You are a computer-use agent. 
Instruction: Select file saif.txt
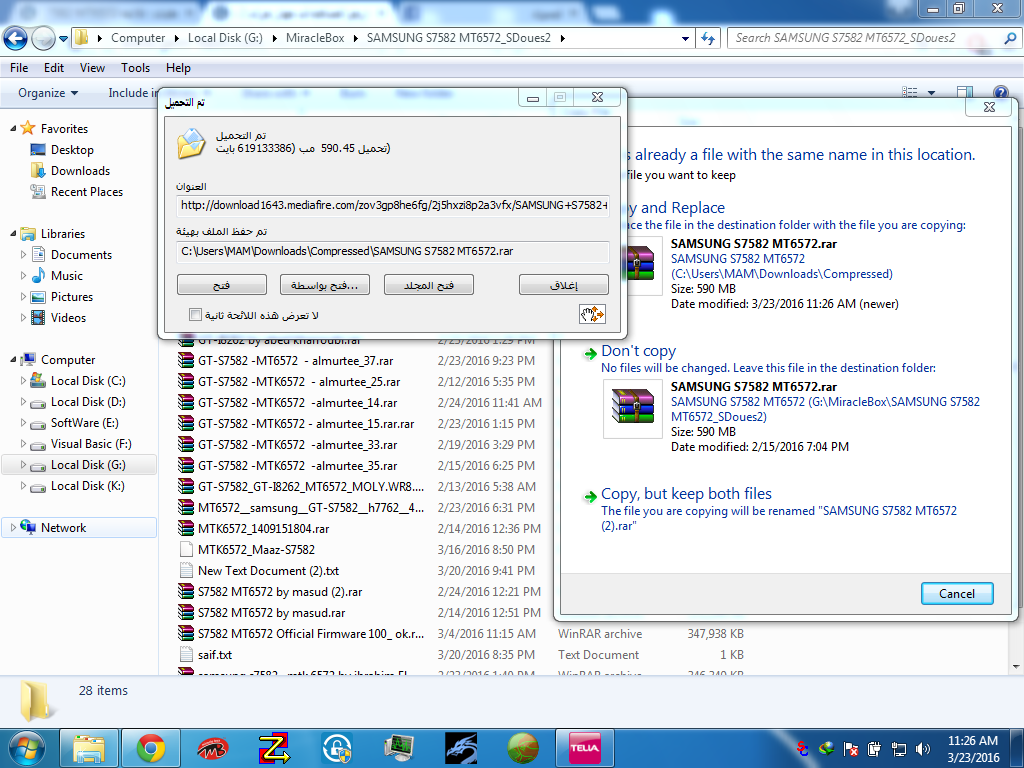[215, 654]
